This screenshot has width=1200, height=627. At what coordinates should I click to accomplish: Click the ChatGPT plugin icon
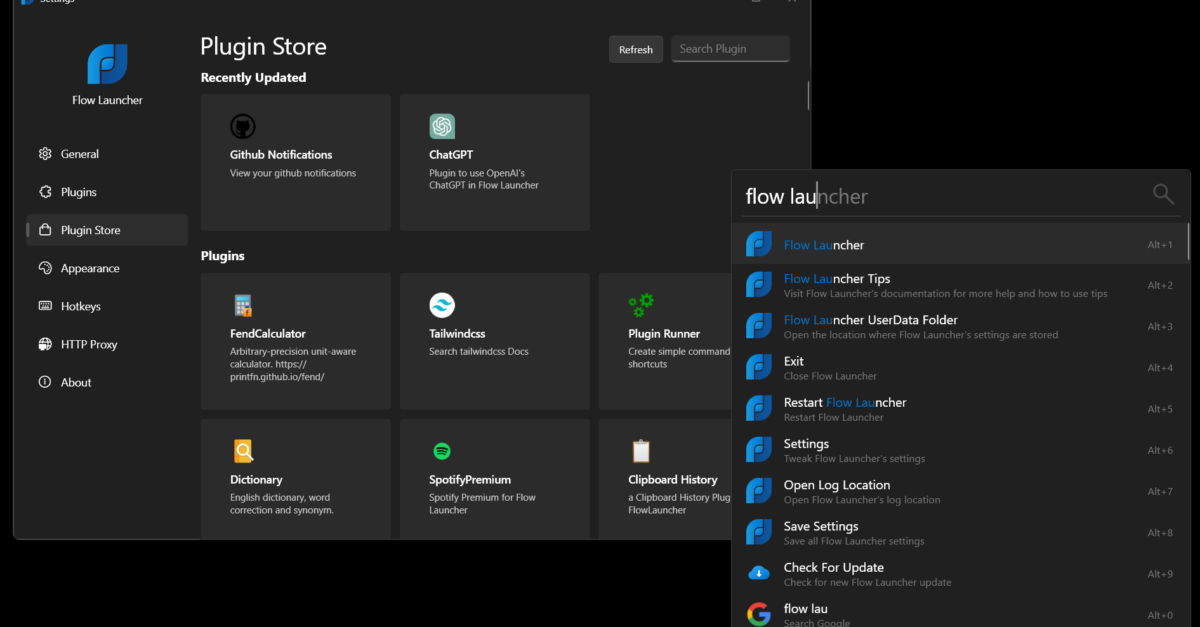click(441, 127)
